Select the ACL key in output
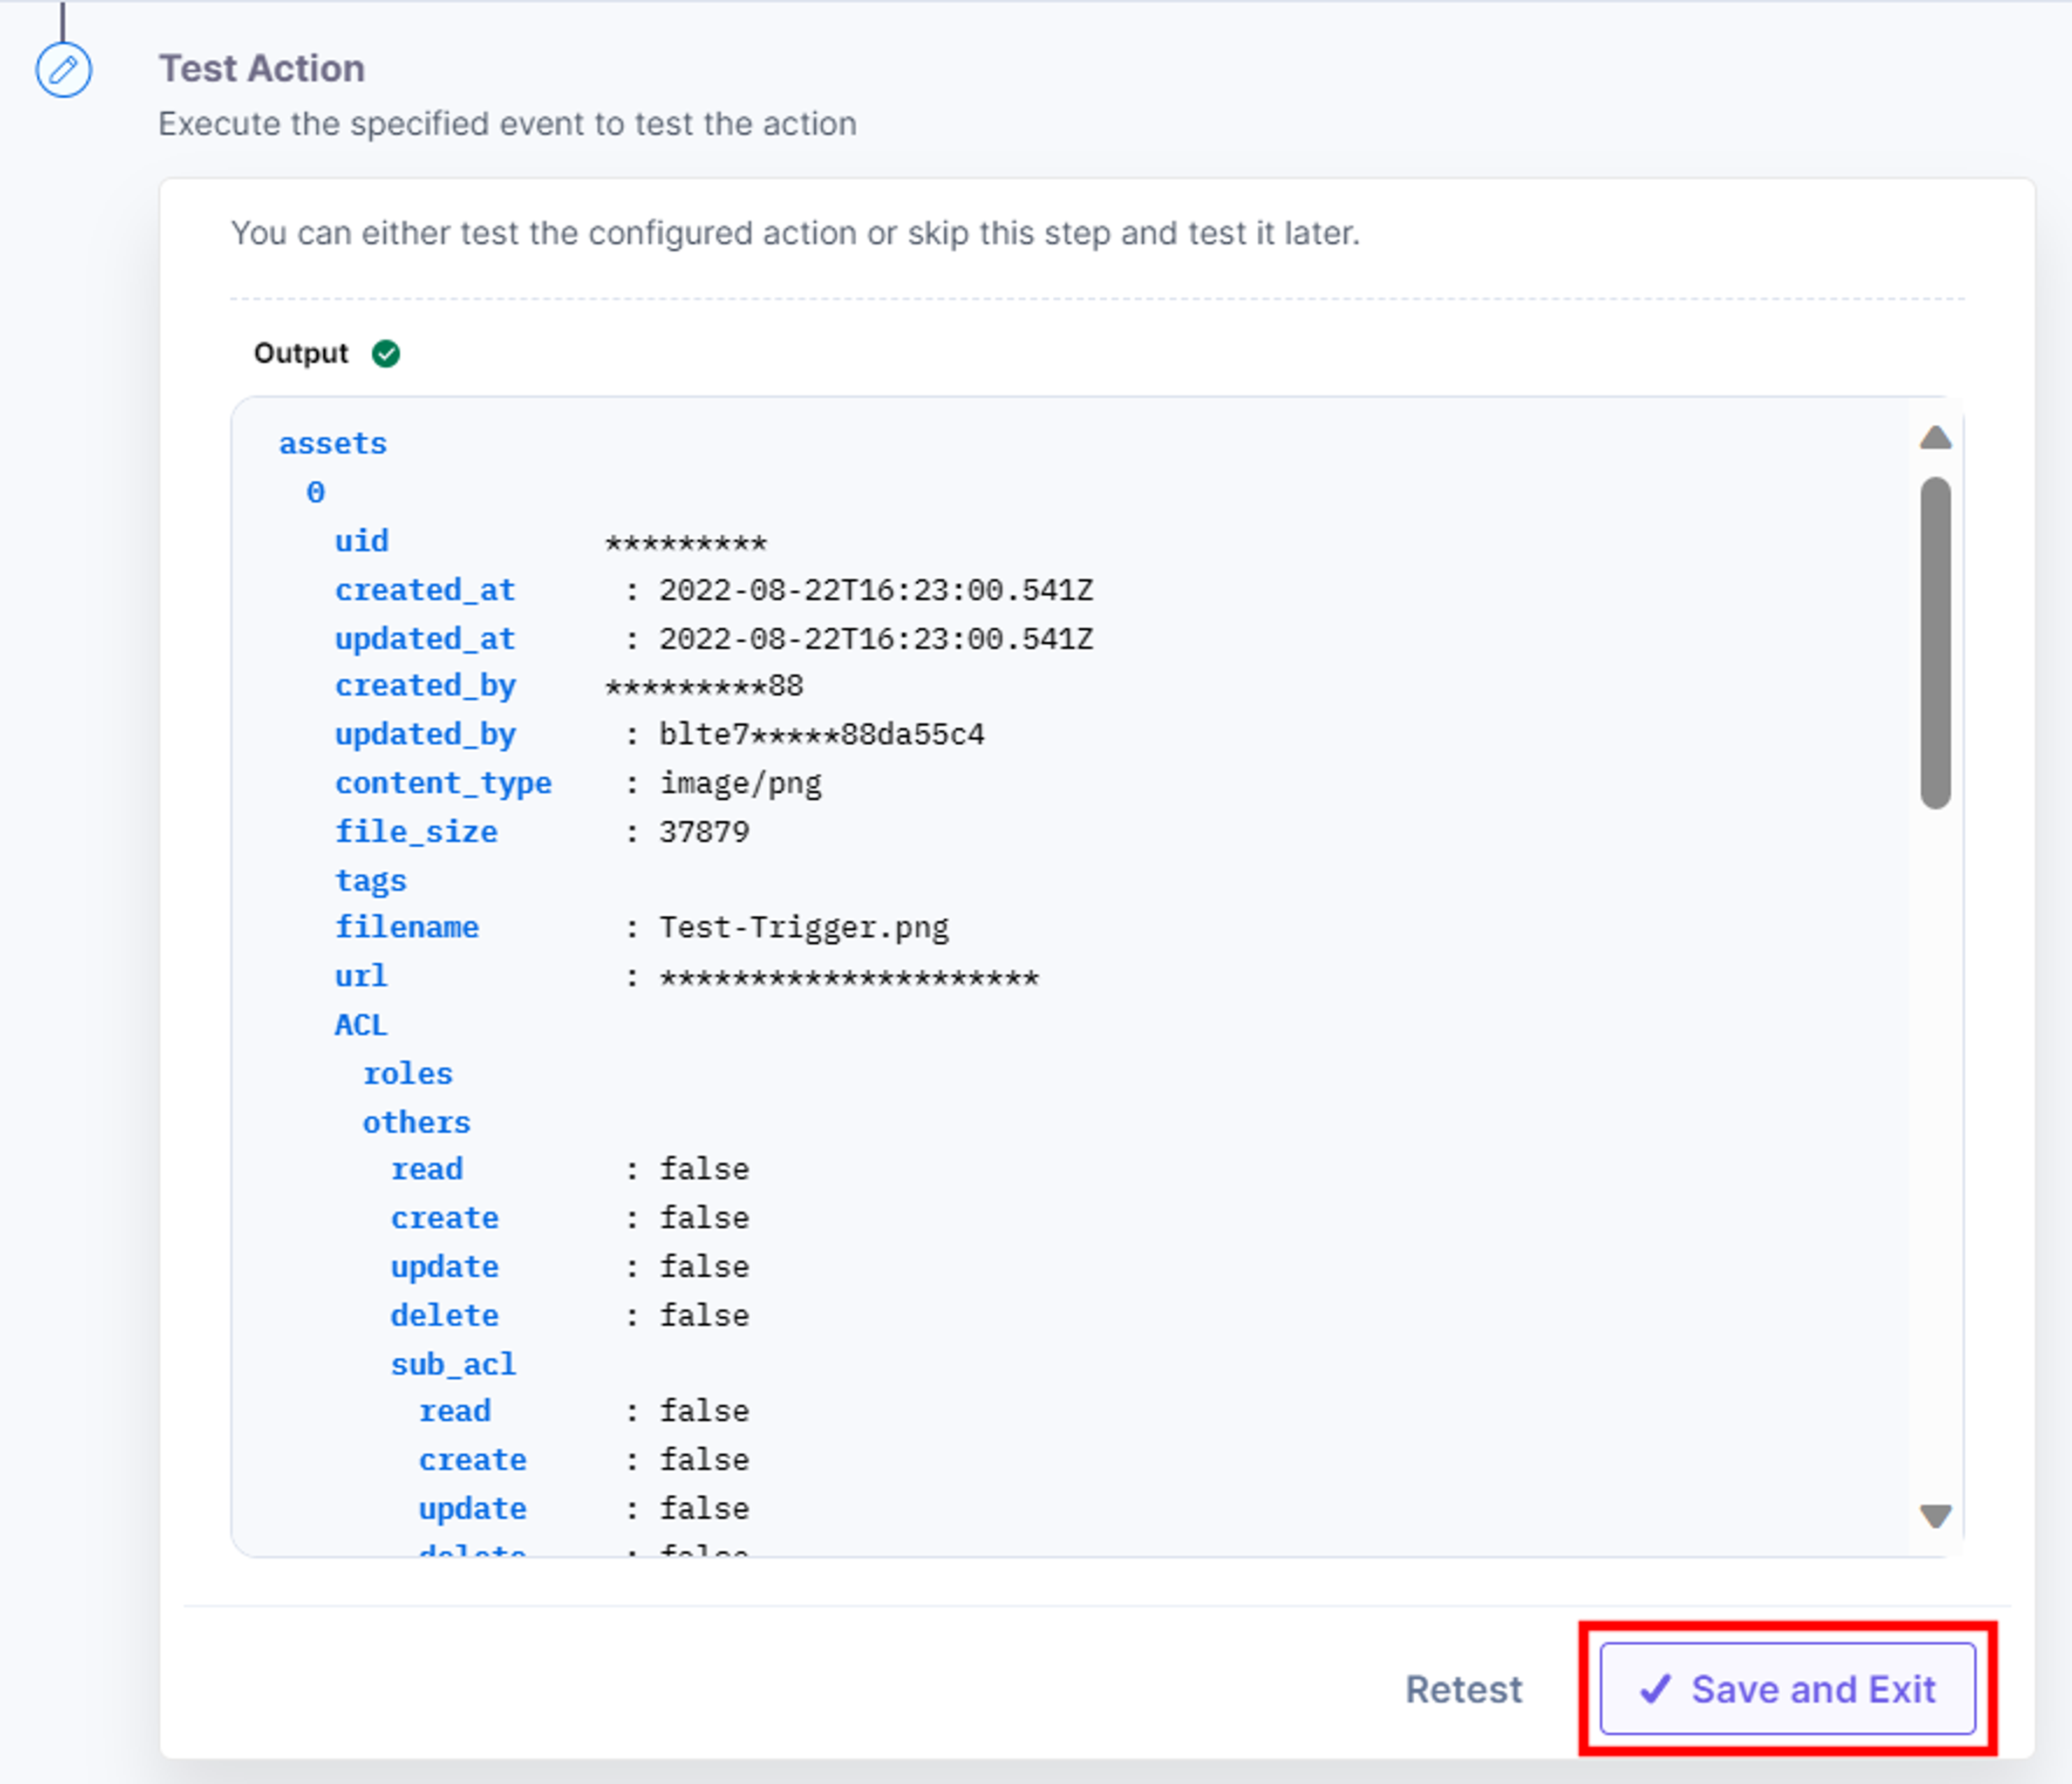This screenshot has width=2072, height=1784. coord(361,1025)
